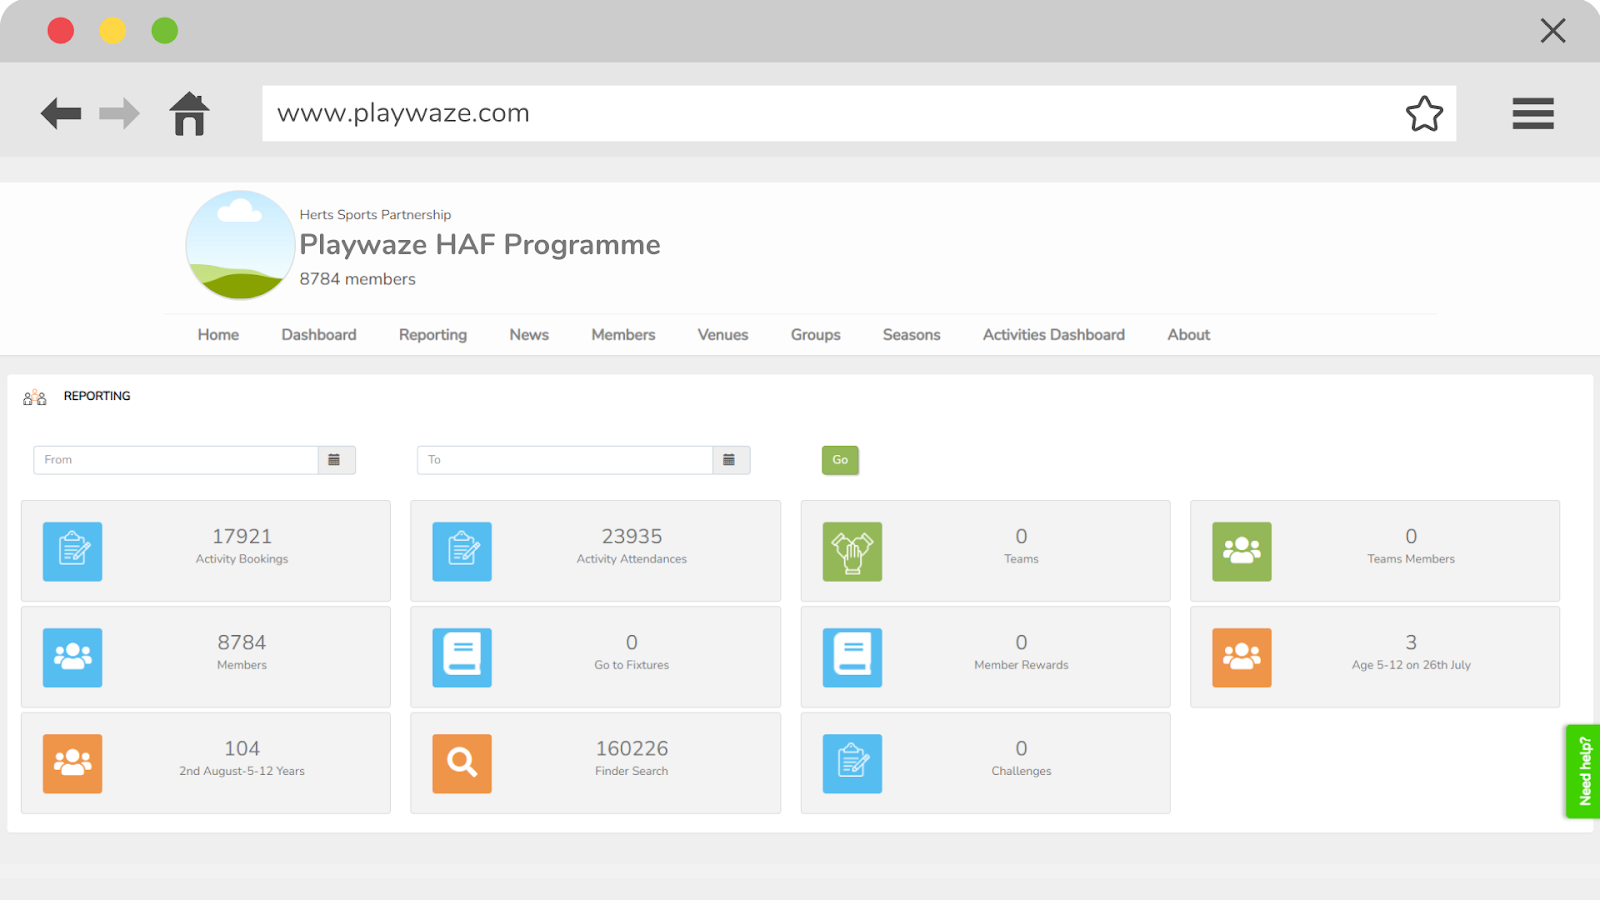Viewport: 1600px width, 900px height.
Task: Open the Seasons tab
Action: pos(912,335)
